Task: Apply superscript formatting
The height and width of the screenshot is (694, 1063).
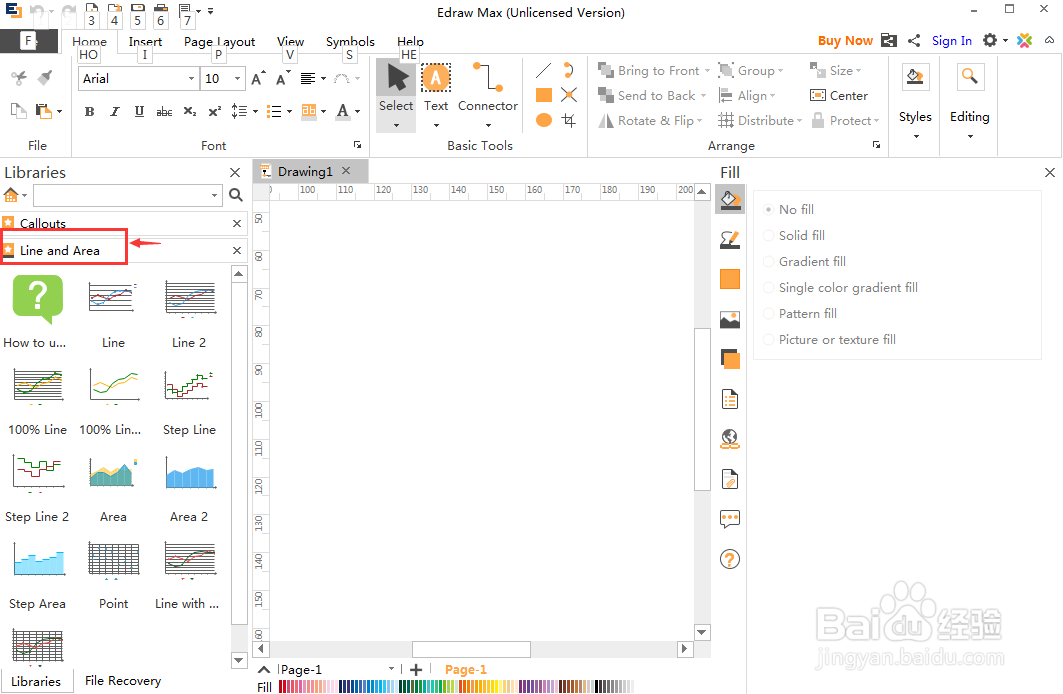Action: tap(214, 112)
